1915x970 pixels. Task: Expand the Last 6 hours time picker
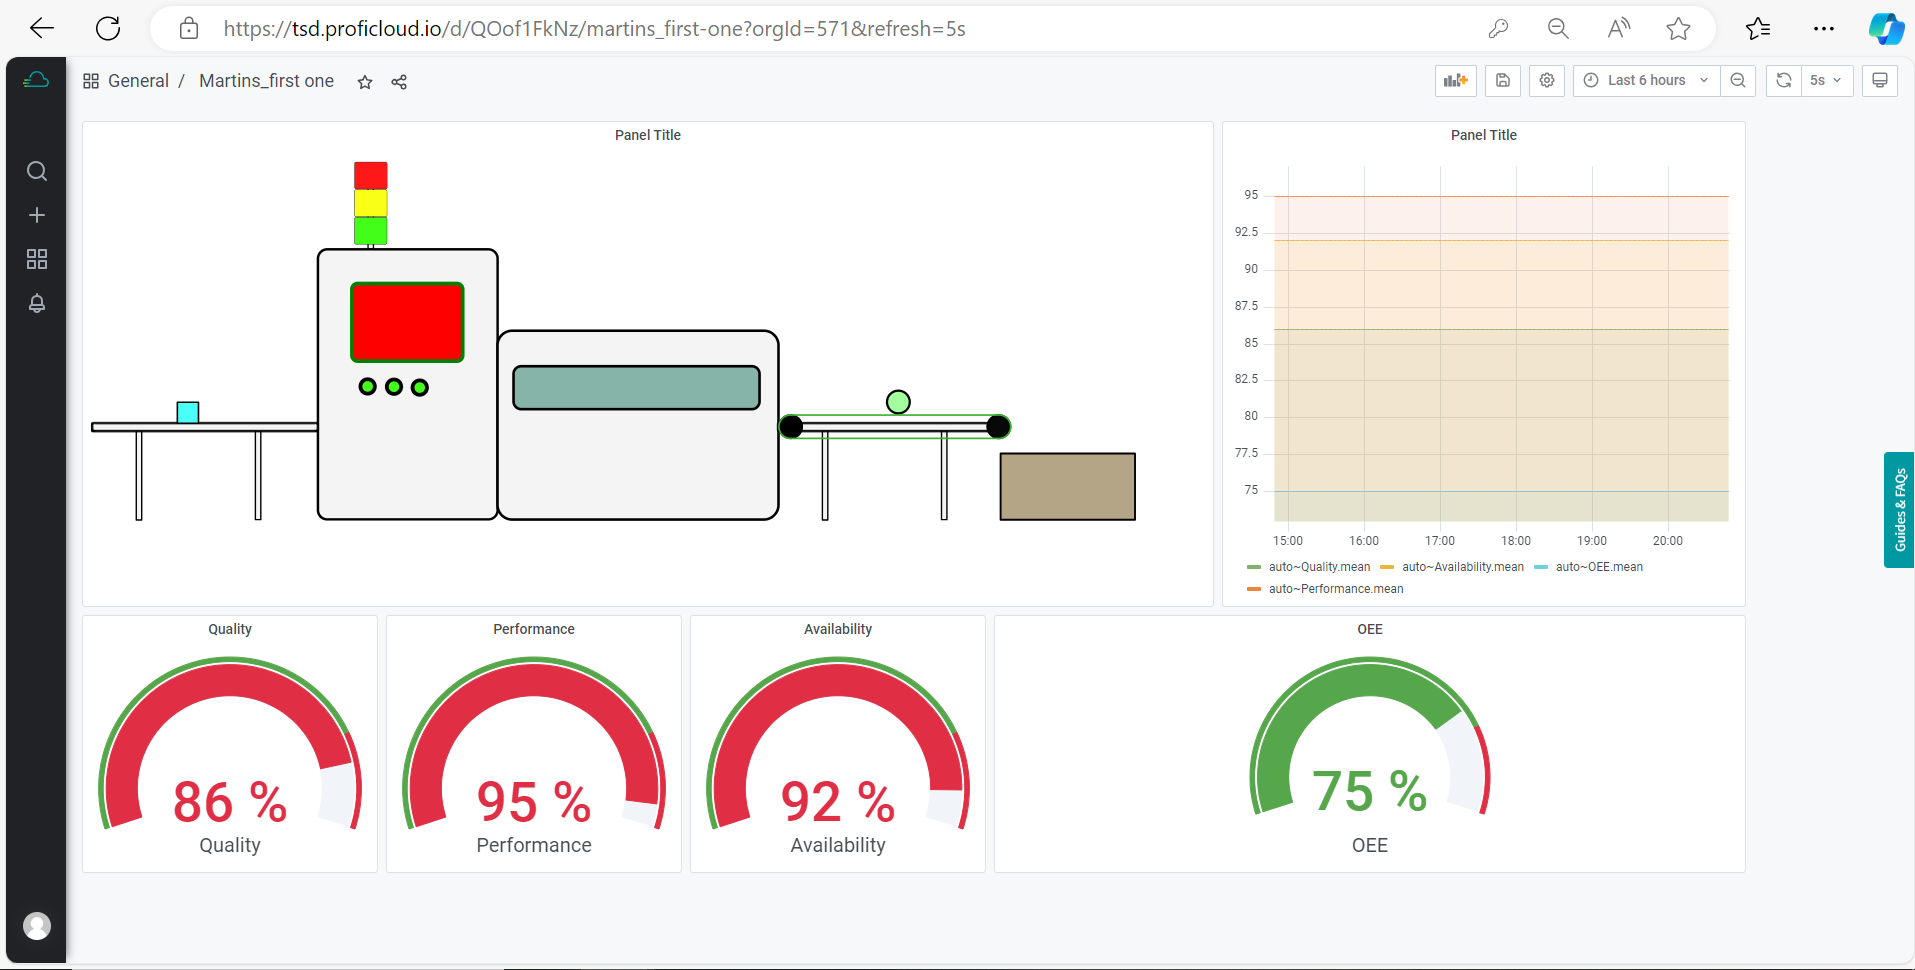click(x=1646, y=81)
